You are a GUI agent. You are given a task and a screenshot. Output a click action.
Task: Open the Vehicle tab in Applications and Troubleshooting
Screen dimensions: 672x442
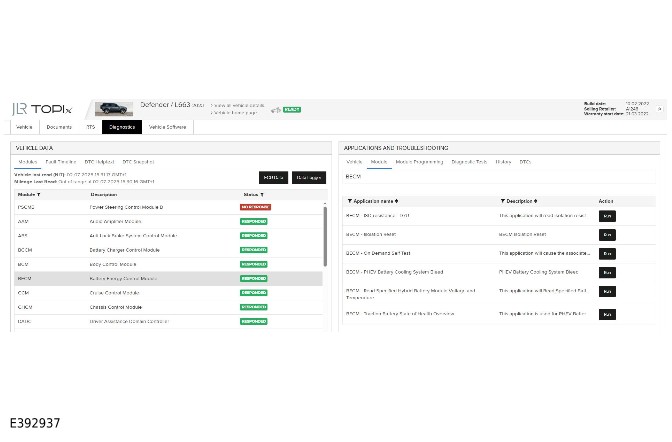pyautogui.click(x=354, y=162)
